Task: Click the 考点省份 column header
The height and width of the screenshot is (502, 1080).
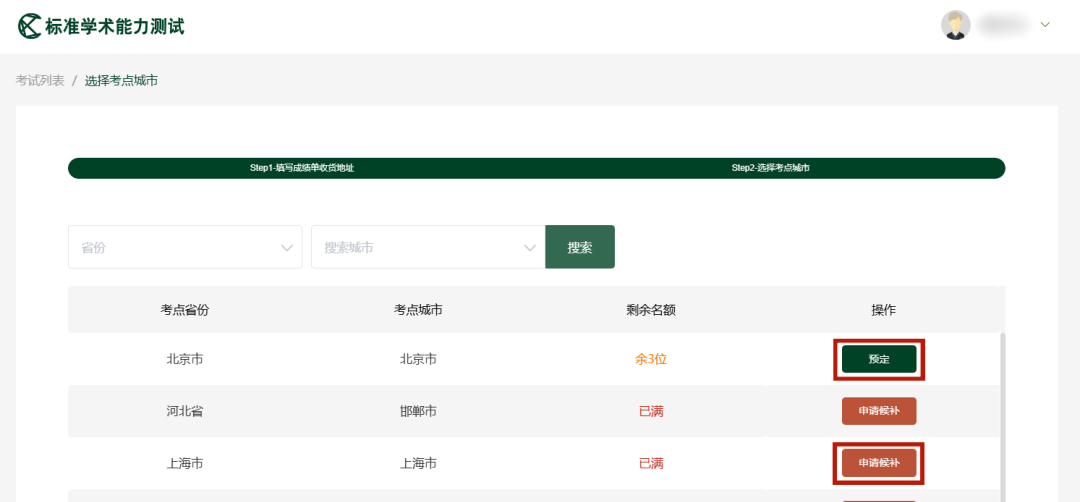Action: 185,310
